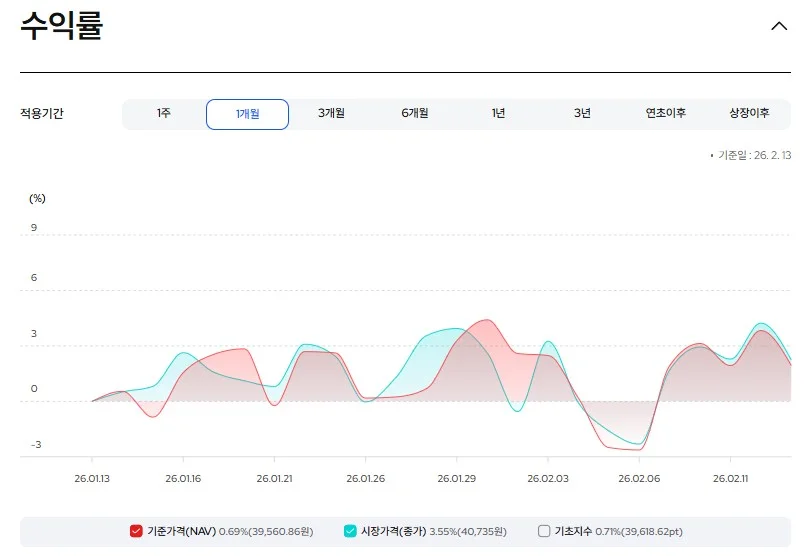Click the 26.01.29 date on x-axis
The image size is (812, 556).
pyautogui.click(x=457, y=479)
